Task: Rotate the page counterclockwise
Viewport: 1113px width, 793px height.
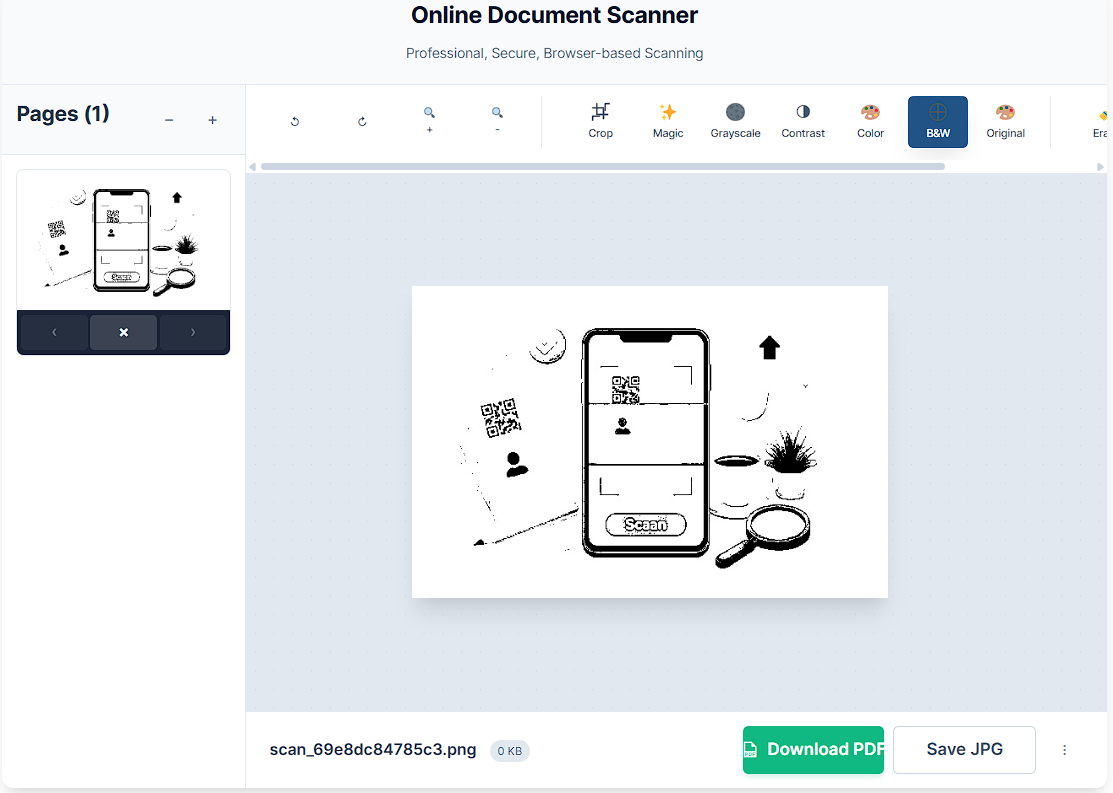Action: [295, 121]
